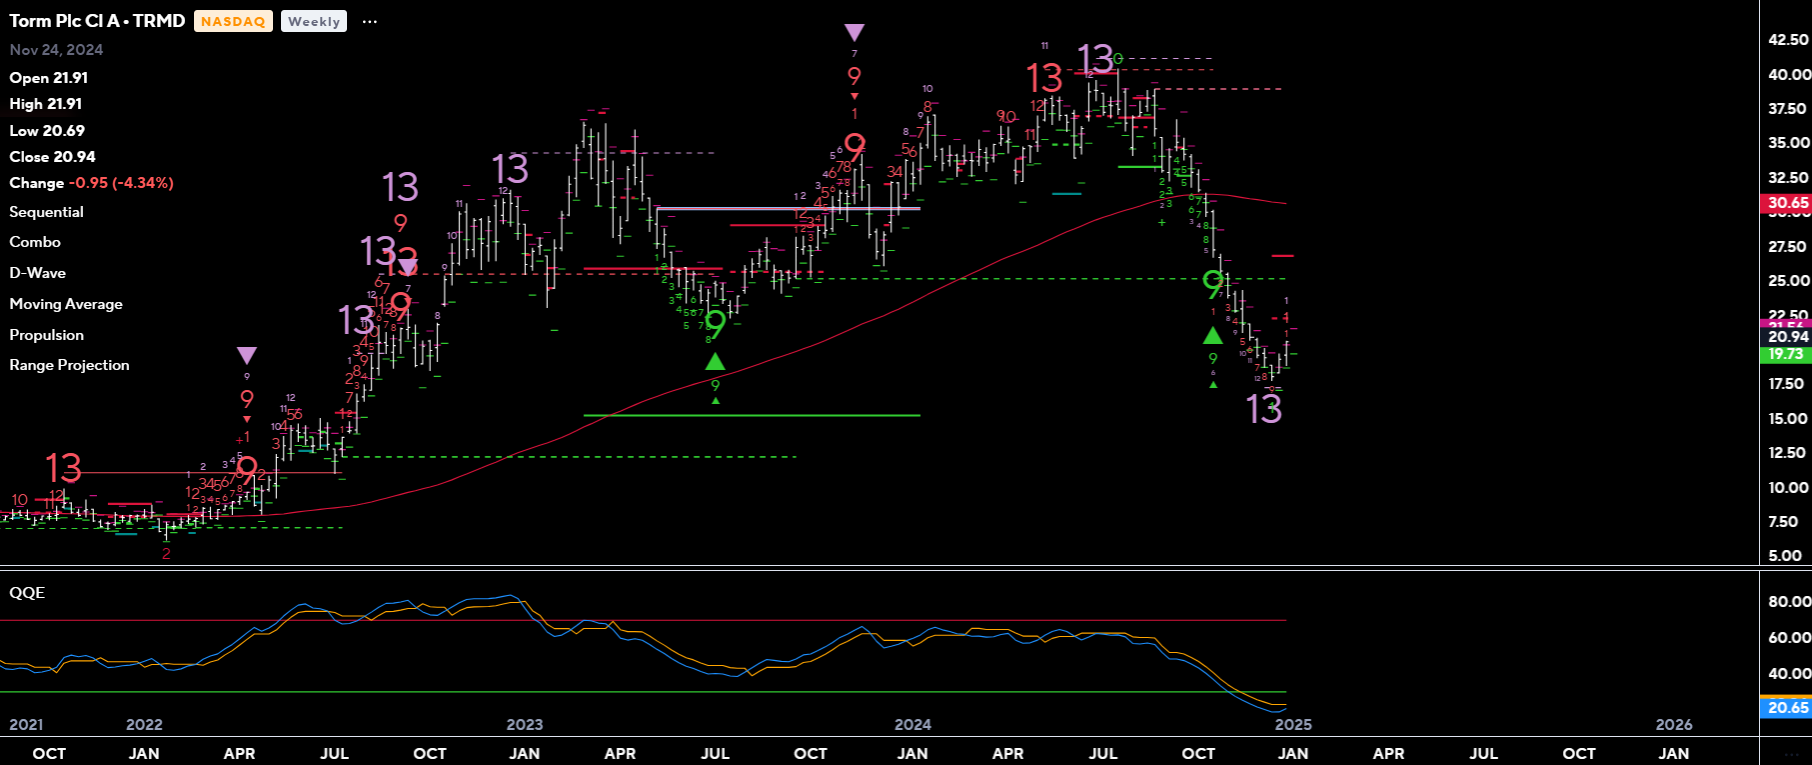Open the Torm Plc Cl A TRMD symbol selector
1812x765 pixels.
[97, 21]
